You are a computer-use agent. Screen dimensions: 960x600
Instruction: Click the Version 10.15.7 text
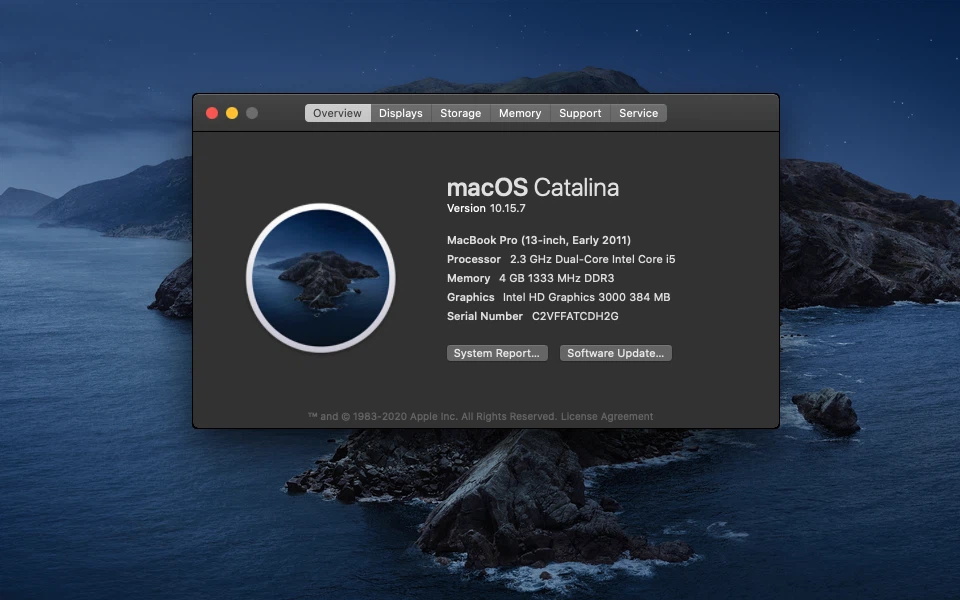click(486, 208)
